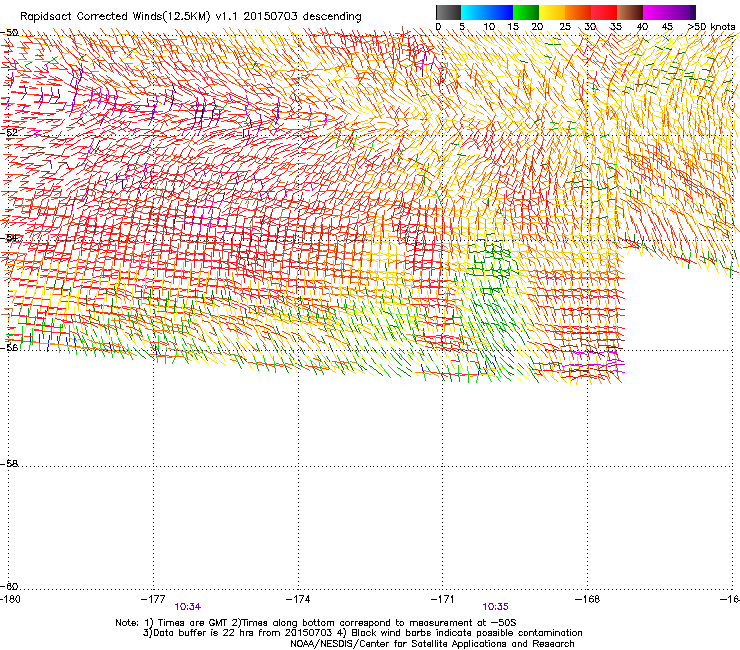The height and width of the screenshot is (650, 740).
Task: Click the 'Data buffer is 22 hrs' note line
Action: 238,633
